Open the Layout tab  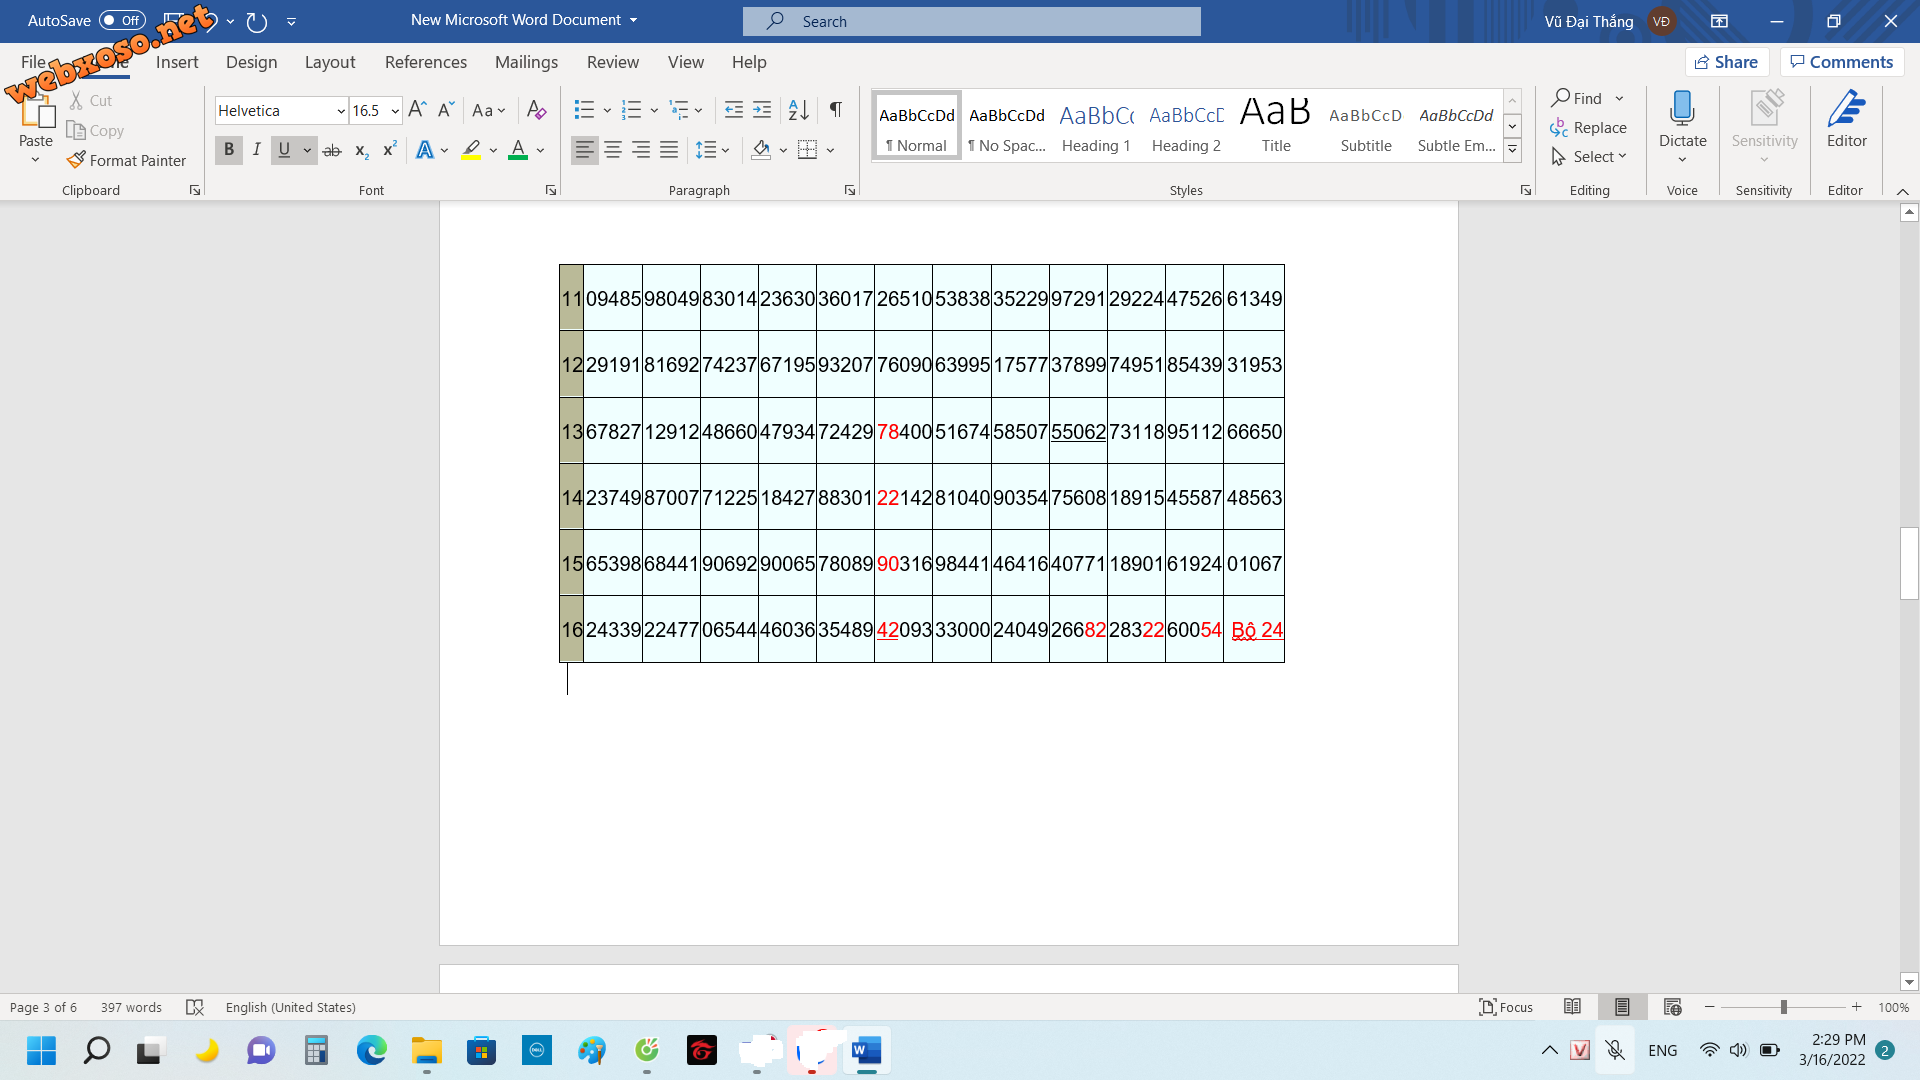(330, 62)
